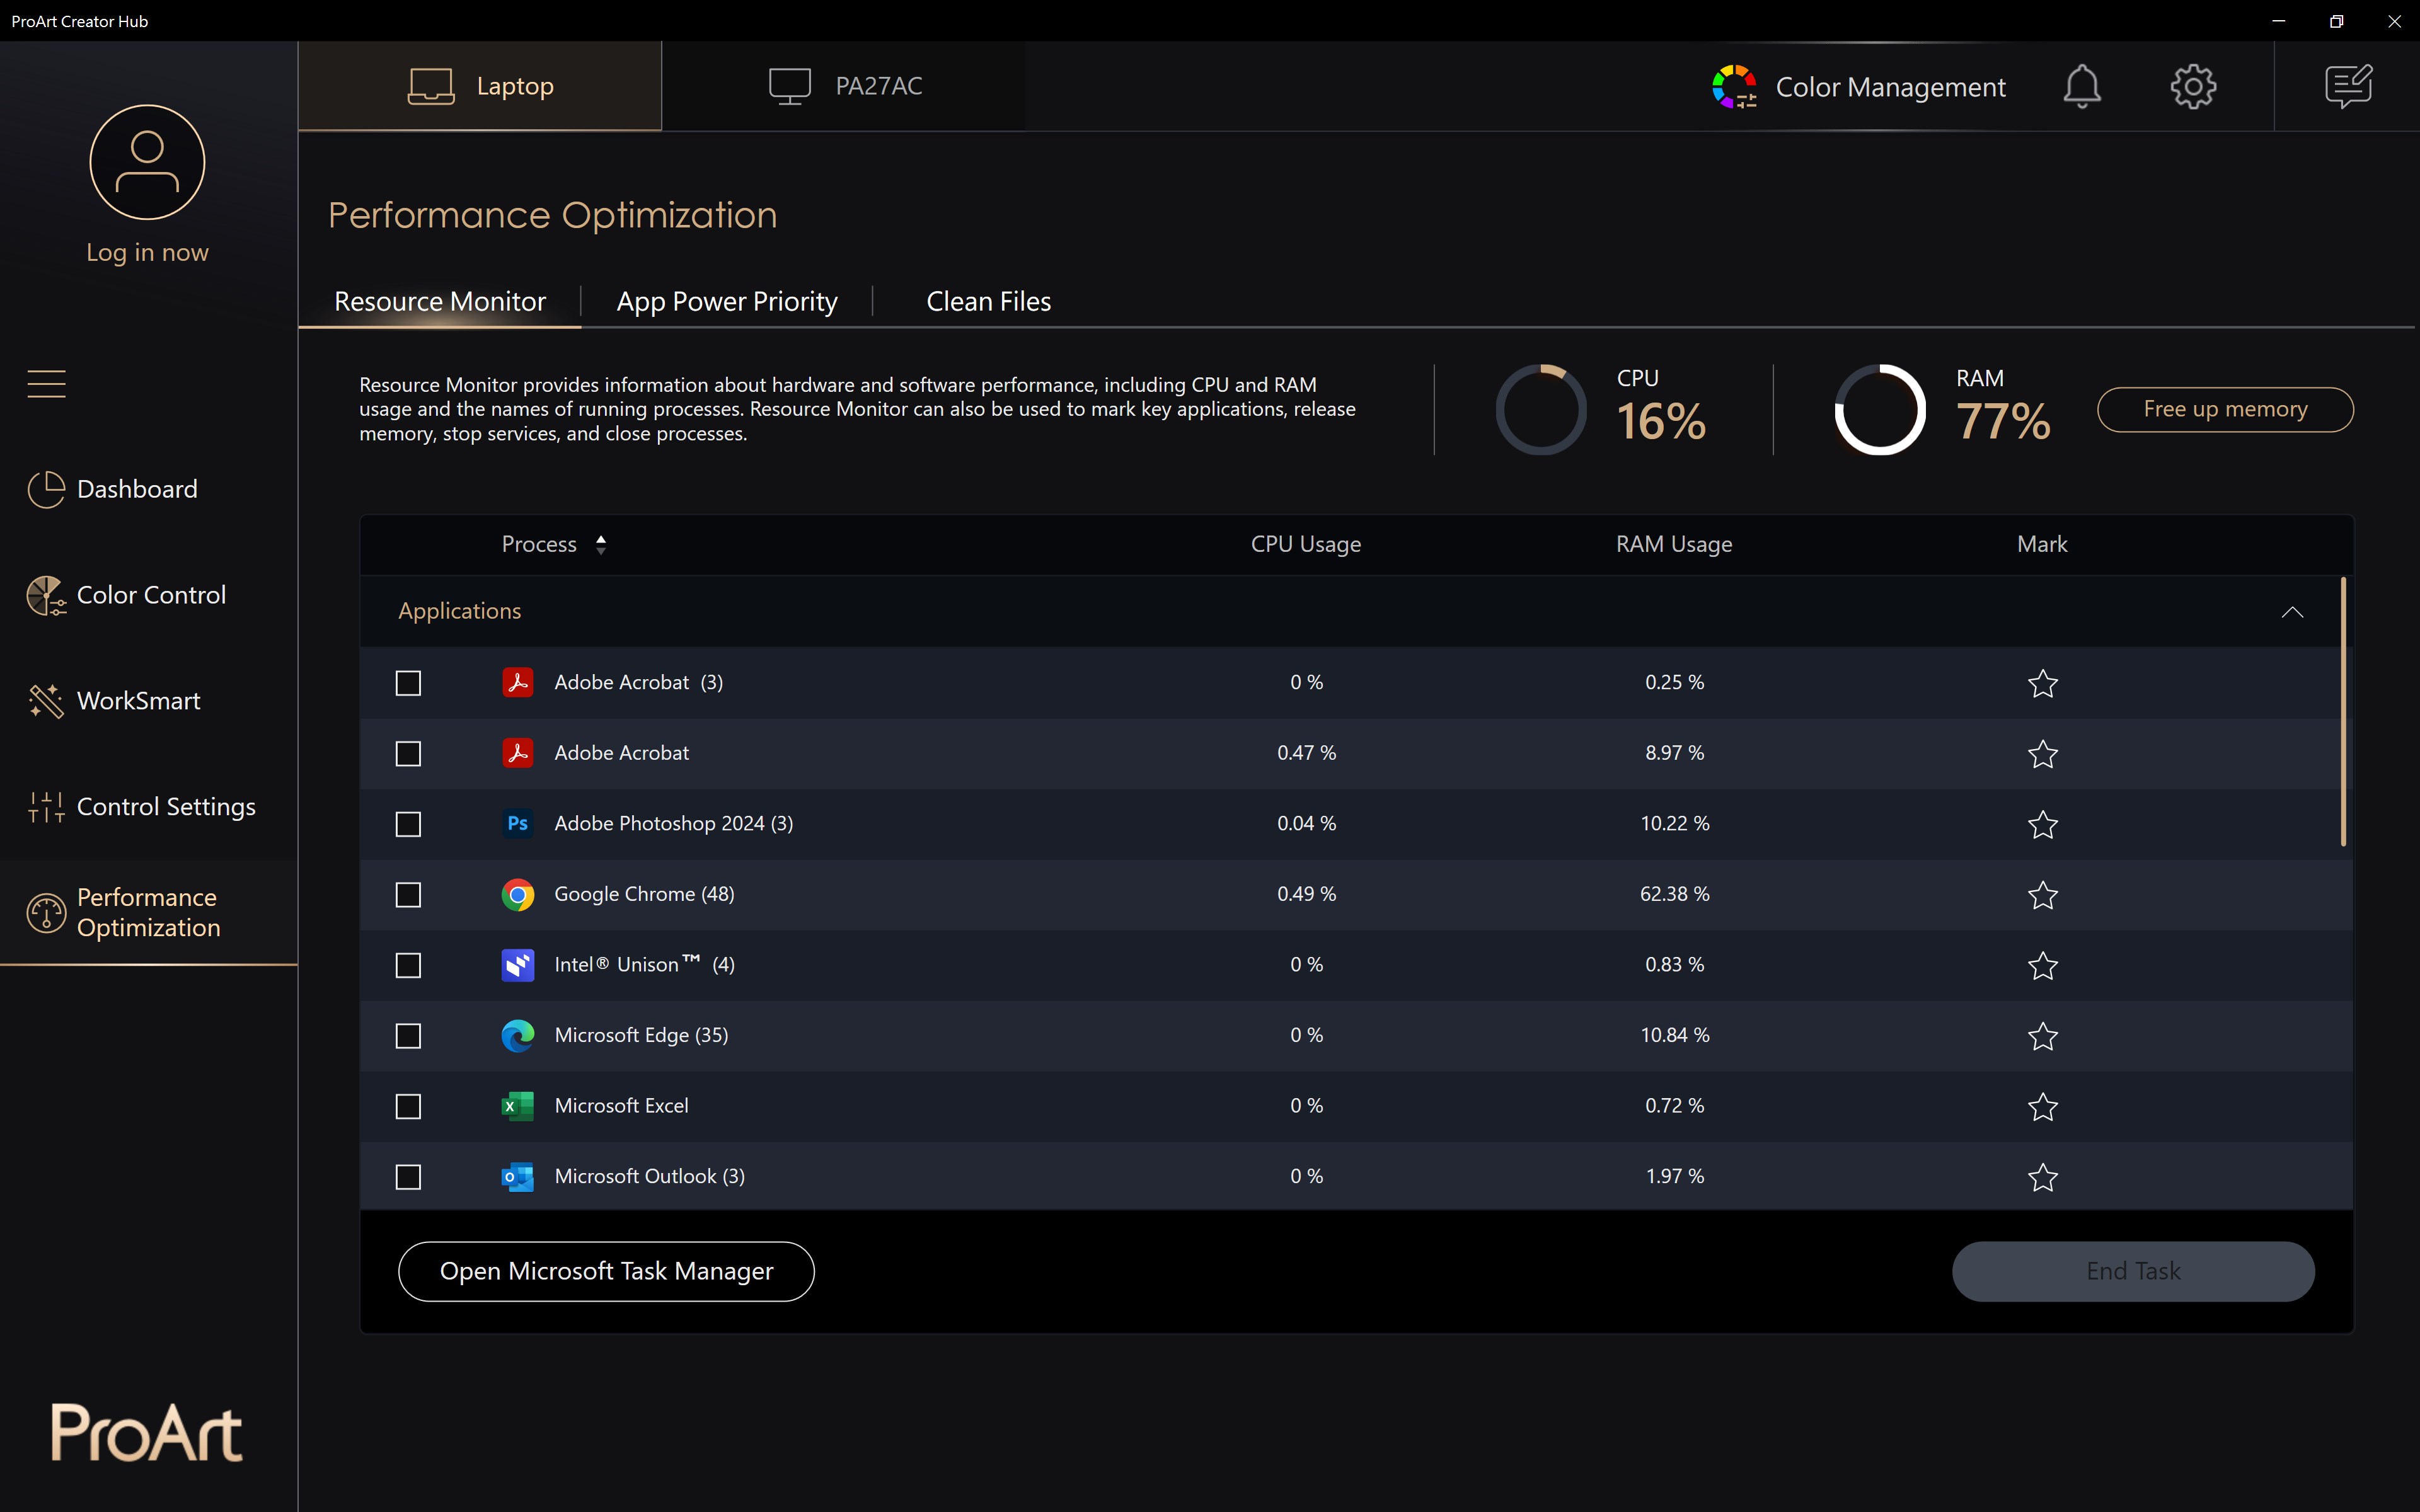Switch to App Power Priority tab

[x=727, y=301]
